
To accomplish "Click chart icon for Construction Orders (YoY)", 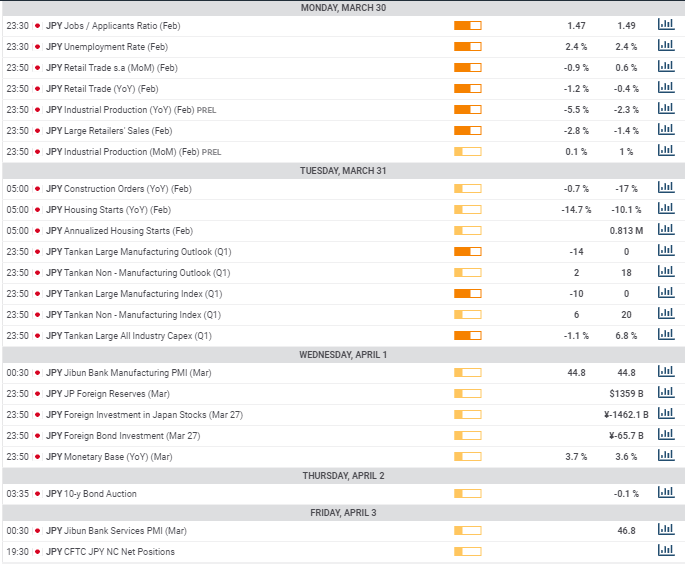I will [665, 188].
